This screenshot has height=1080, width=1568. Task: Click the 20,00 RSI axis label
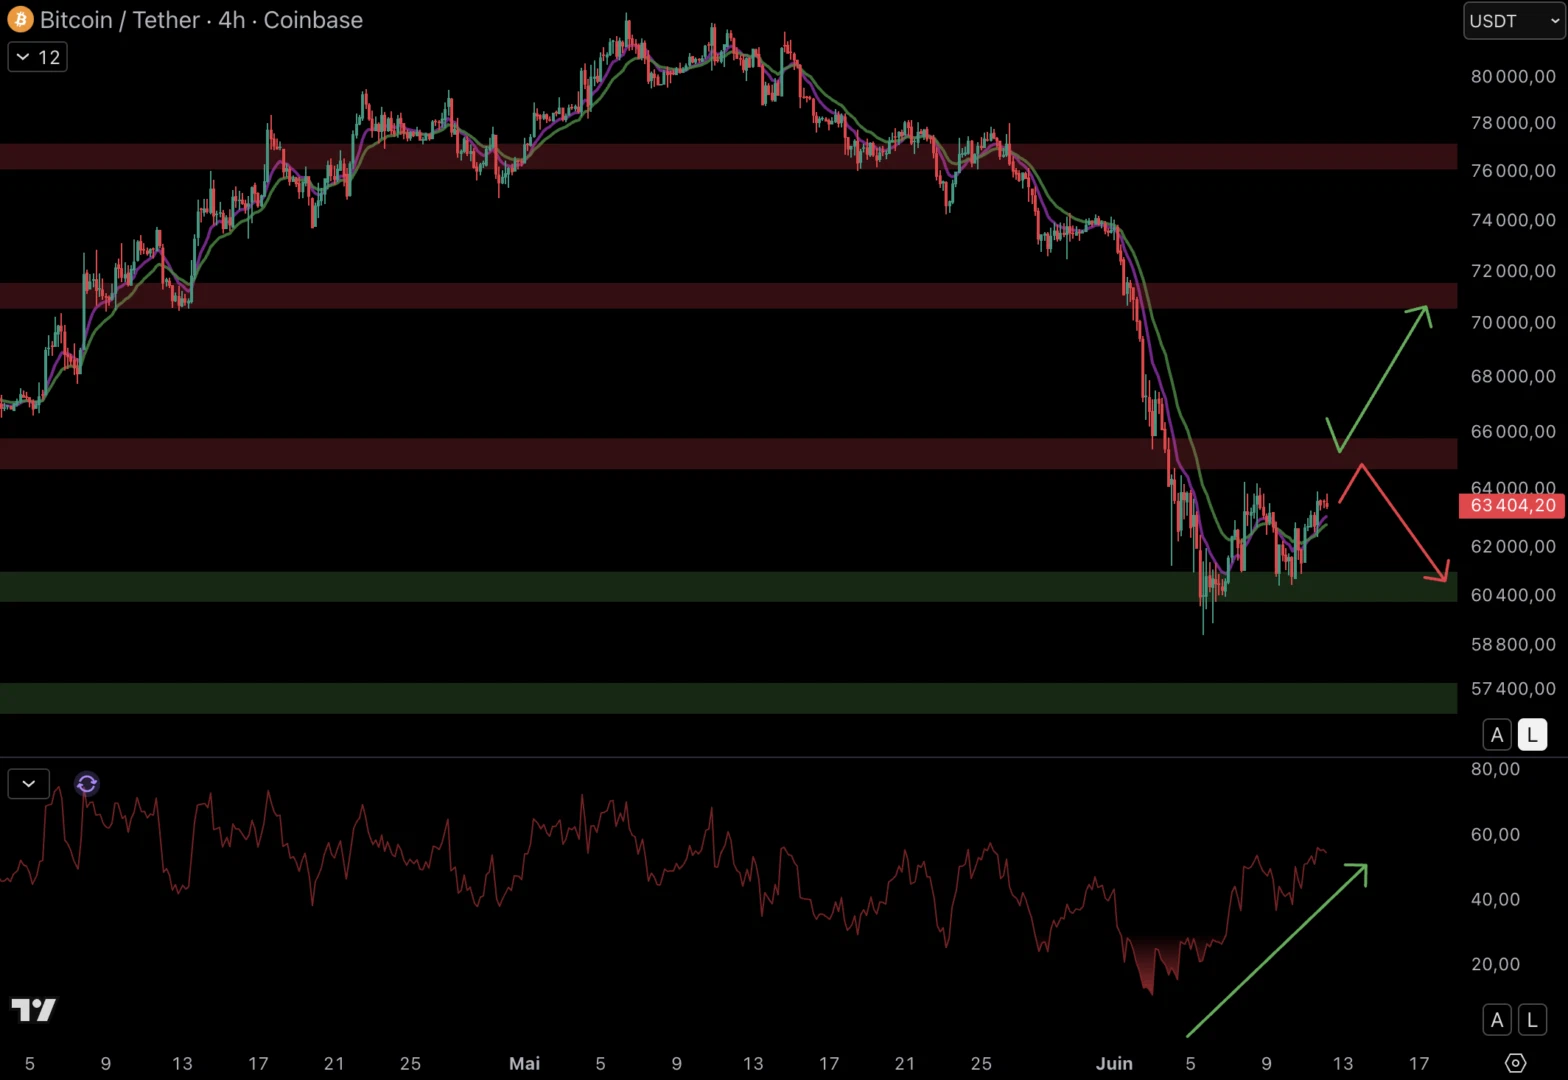(1495, 964)
